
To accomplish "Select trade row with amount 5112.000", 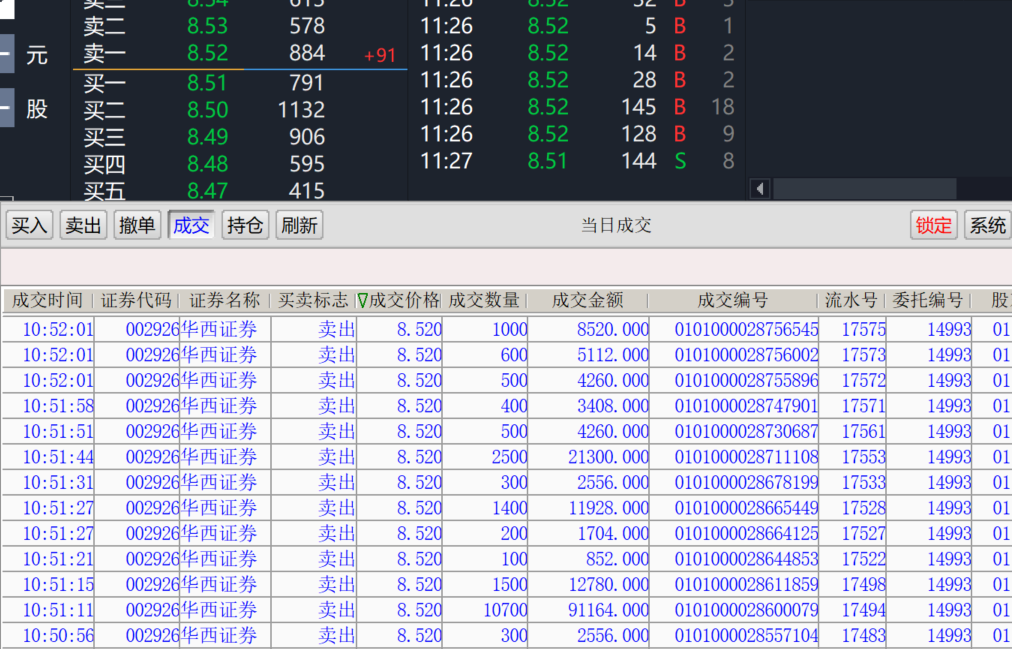I will 506,355.
